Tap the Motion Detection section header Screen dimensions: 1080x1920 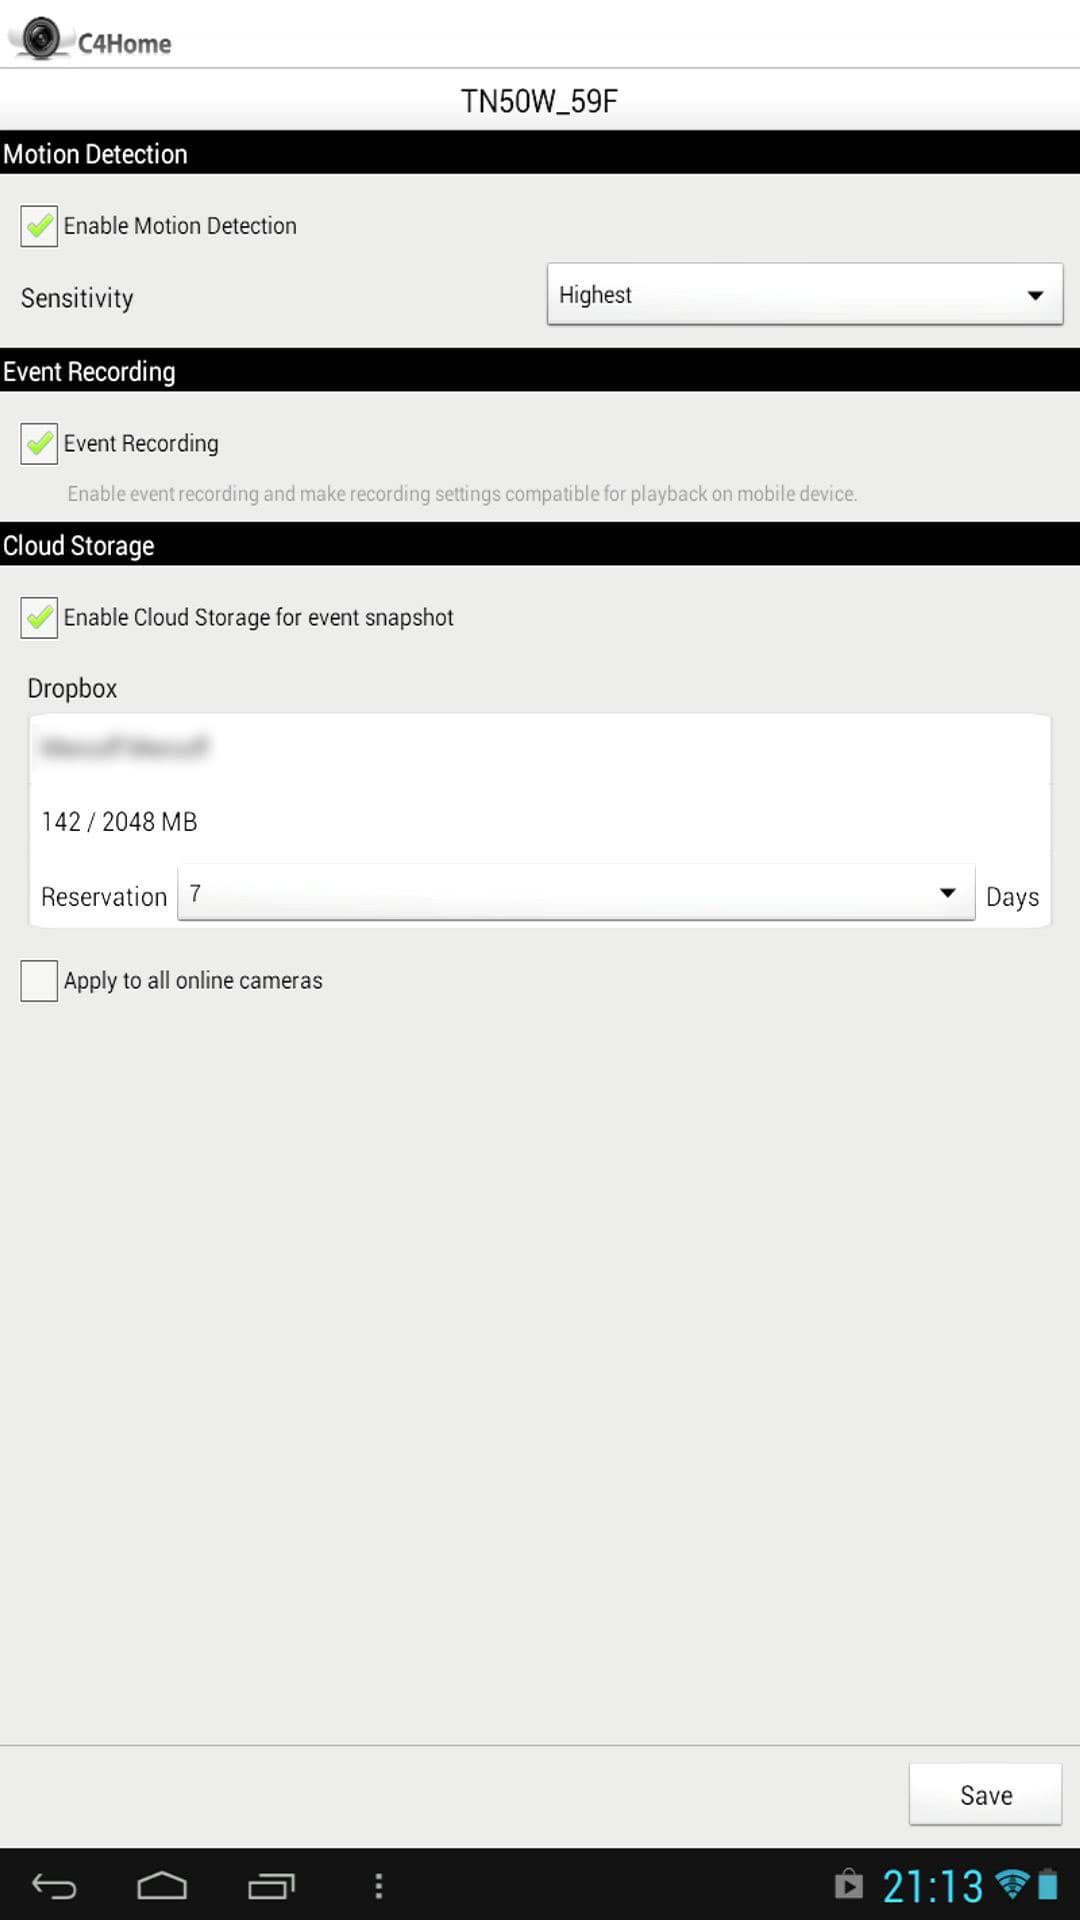(x=540, y=153)
